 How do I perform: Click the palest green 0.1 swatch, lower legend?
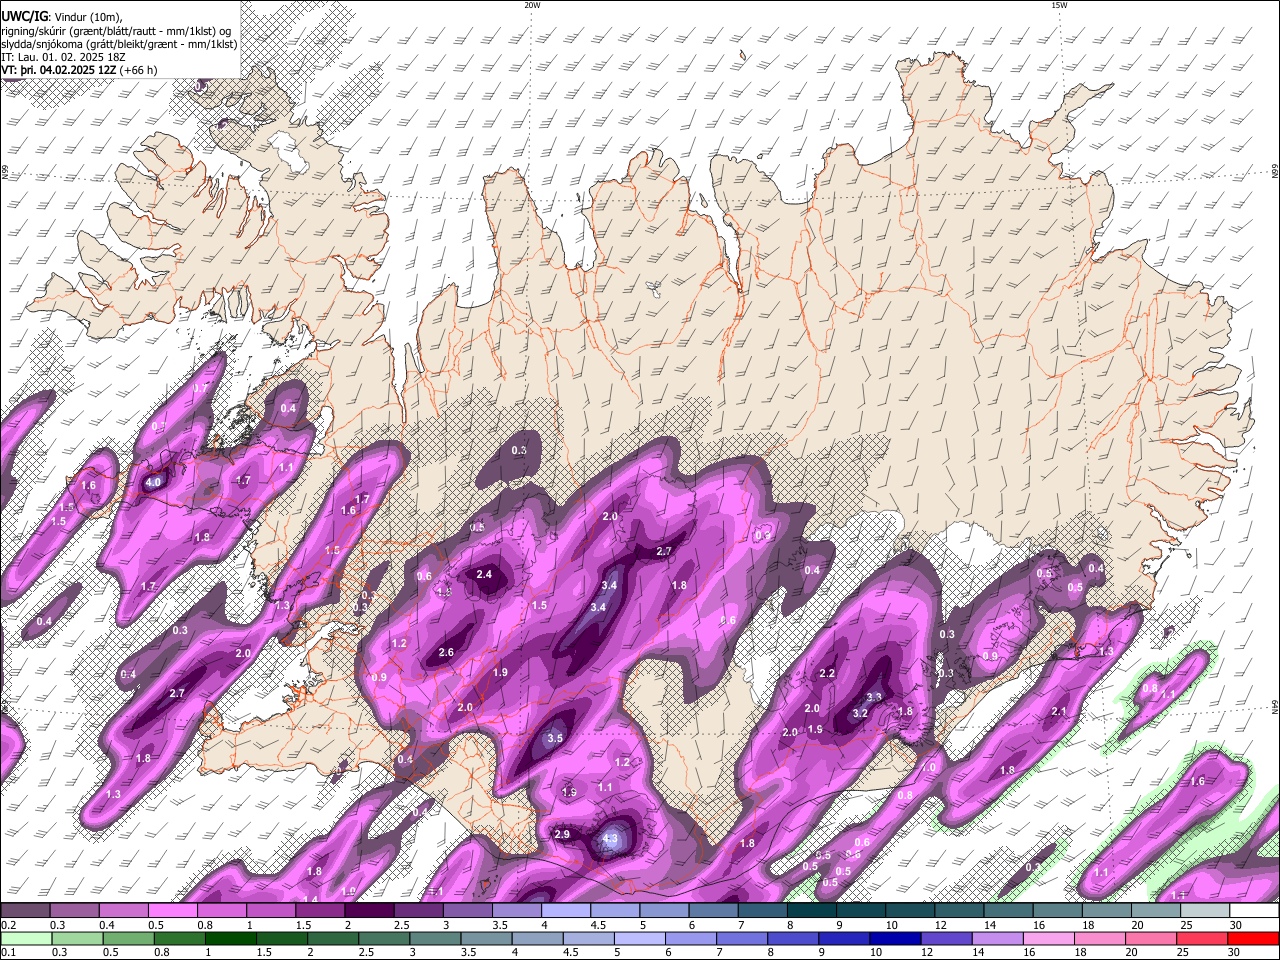pyautogui.click(x=26, y=938)
